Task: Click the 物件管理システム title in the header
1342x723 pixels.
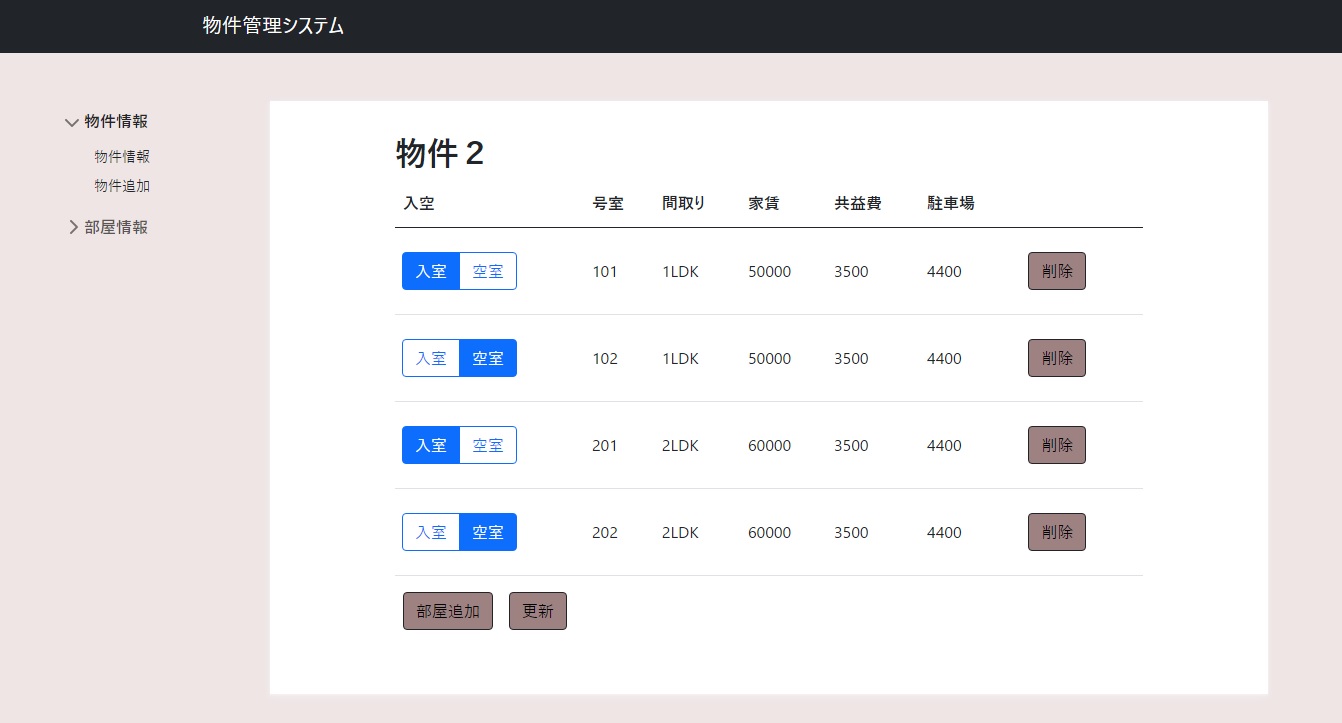Action: pyautogui.click(x=272, y=26)
